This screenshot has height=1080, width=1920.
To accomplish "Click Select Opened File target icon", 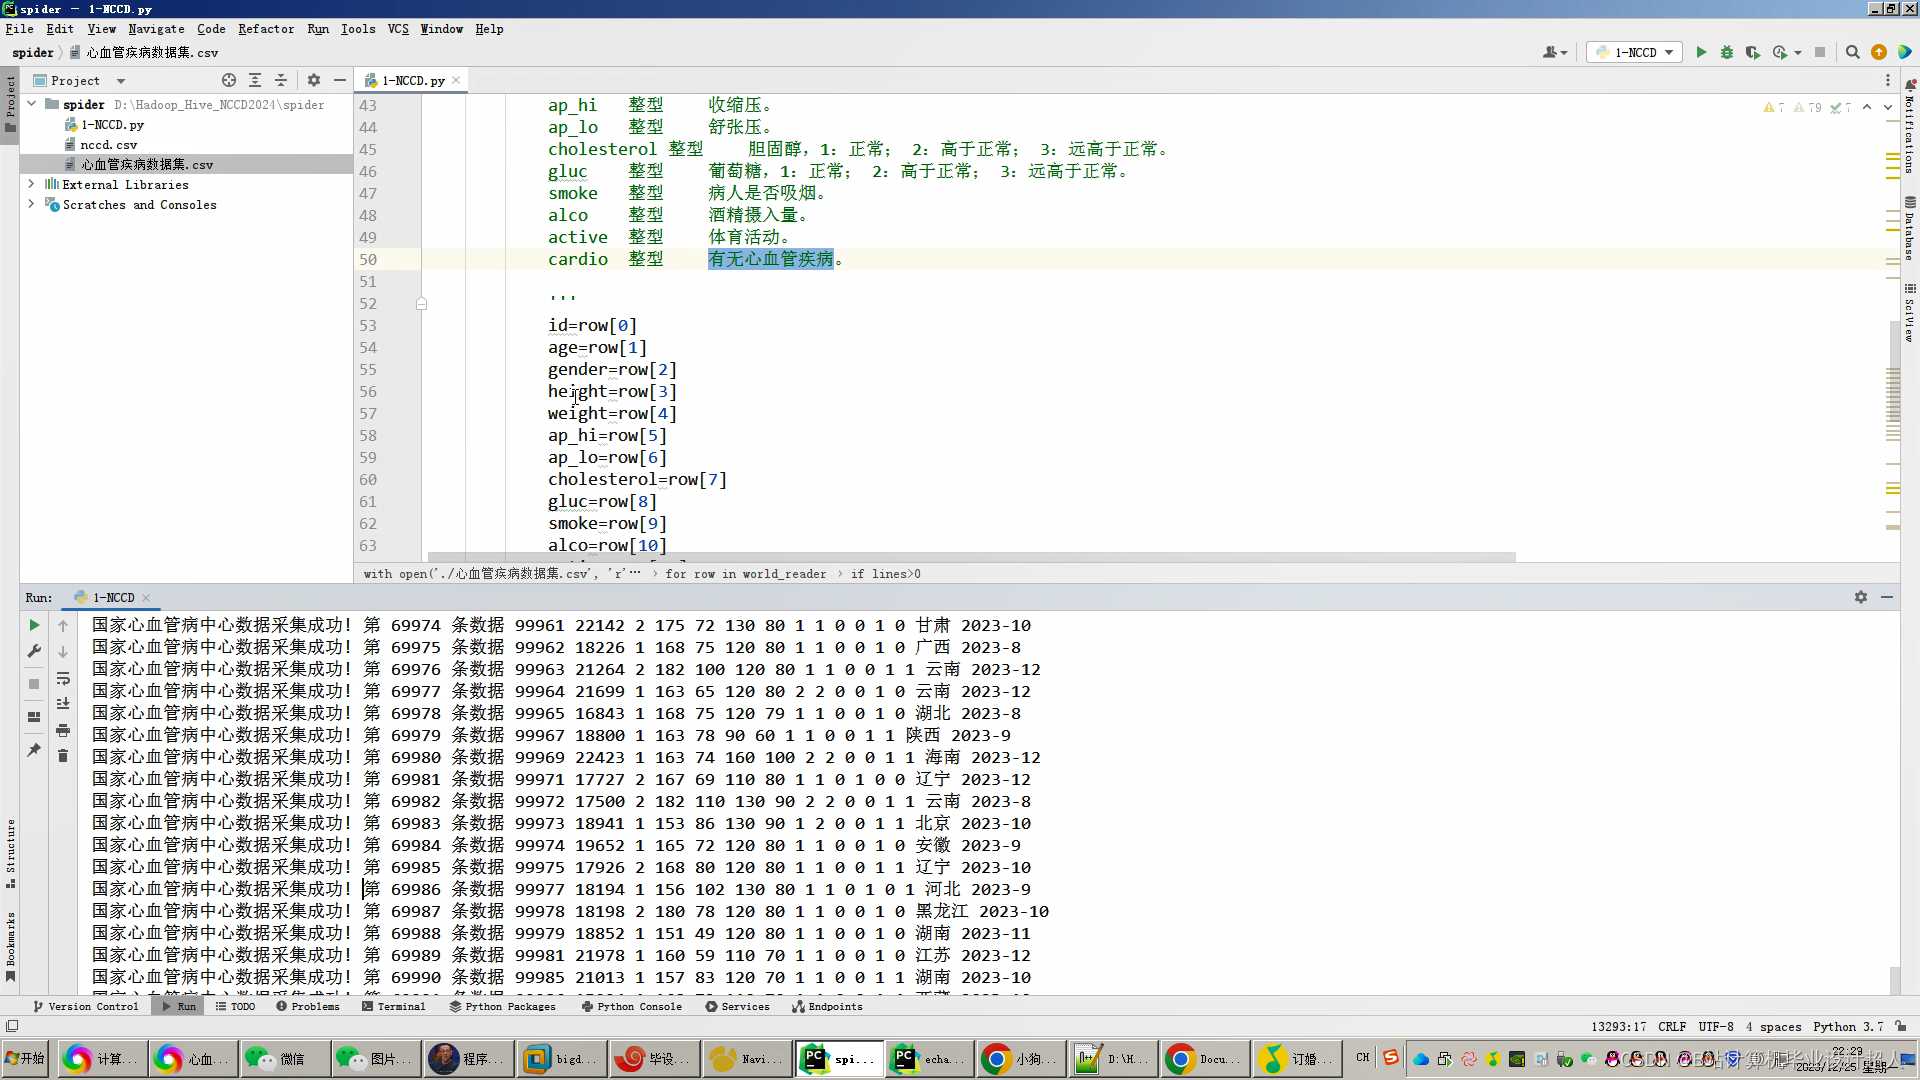I will coord(229,80).
